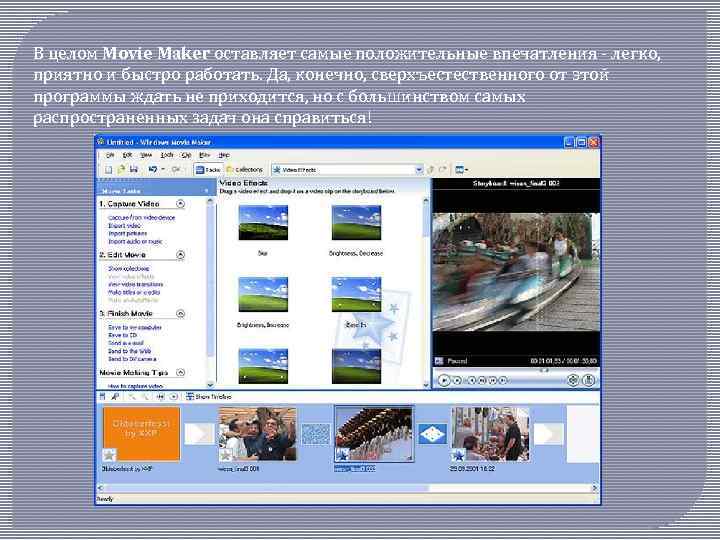Select the Brightness, Decrease effect thumbnail
Image resolution: width=720 pixels, height=540 pixels.
tap(356, 223)
